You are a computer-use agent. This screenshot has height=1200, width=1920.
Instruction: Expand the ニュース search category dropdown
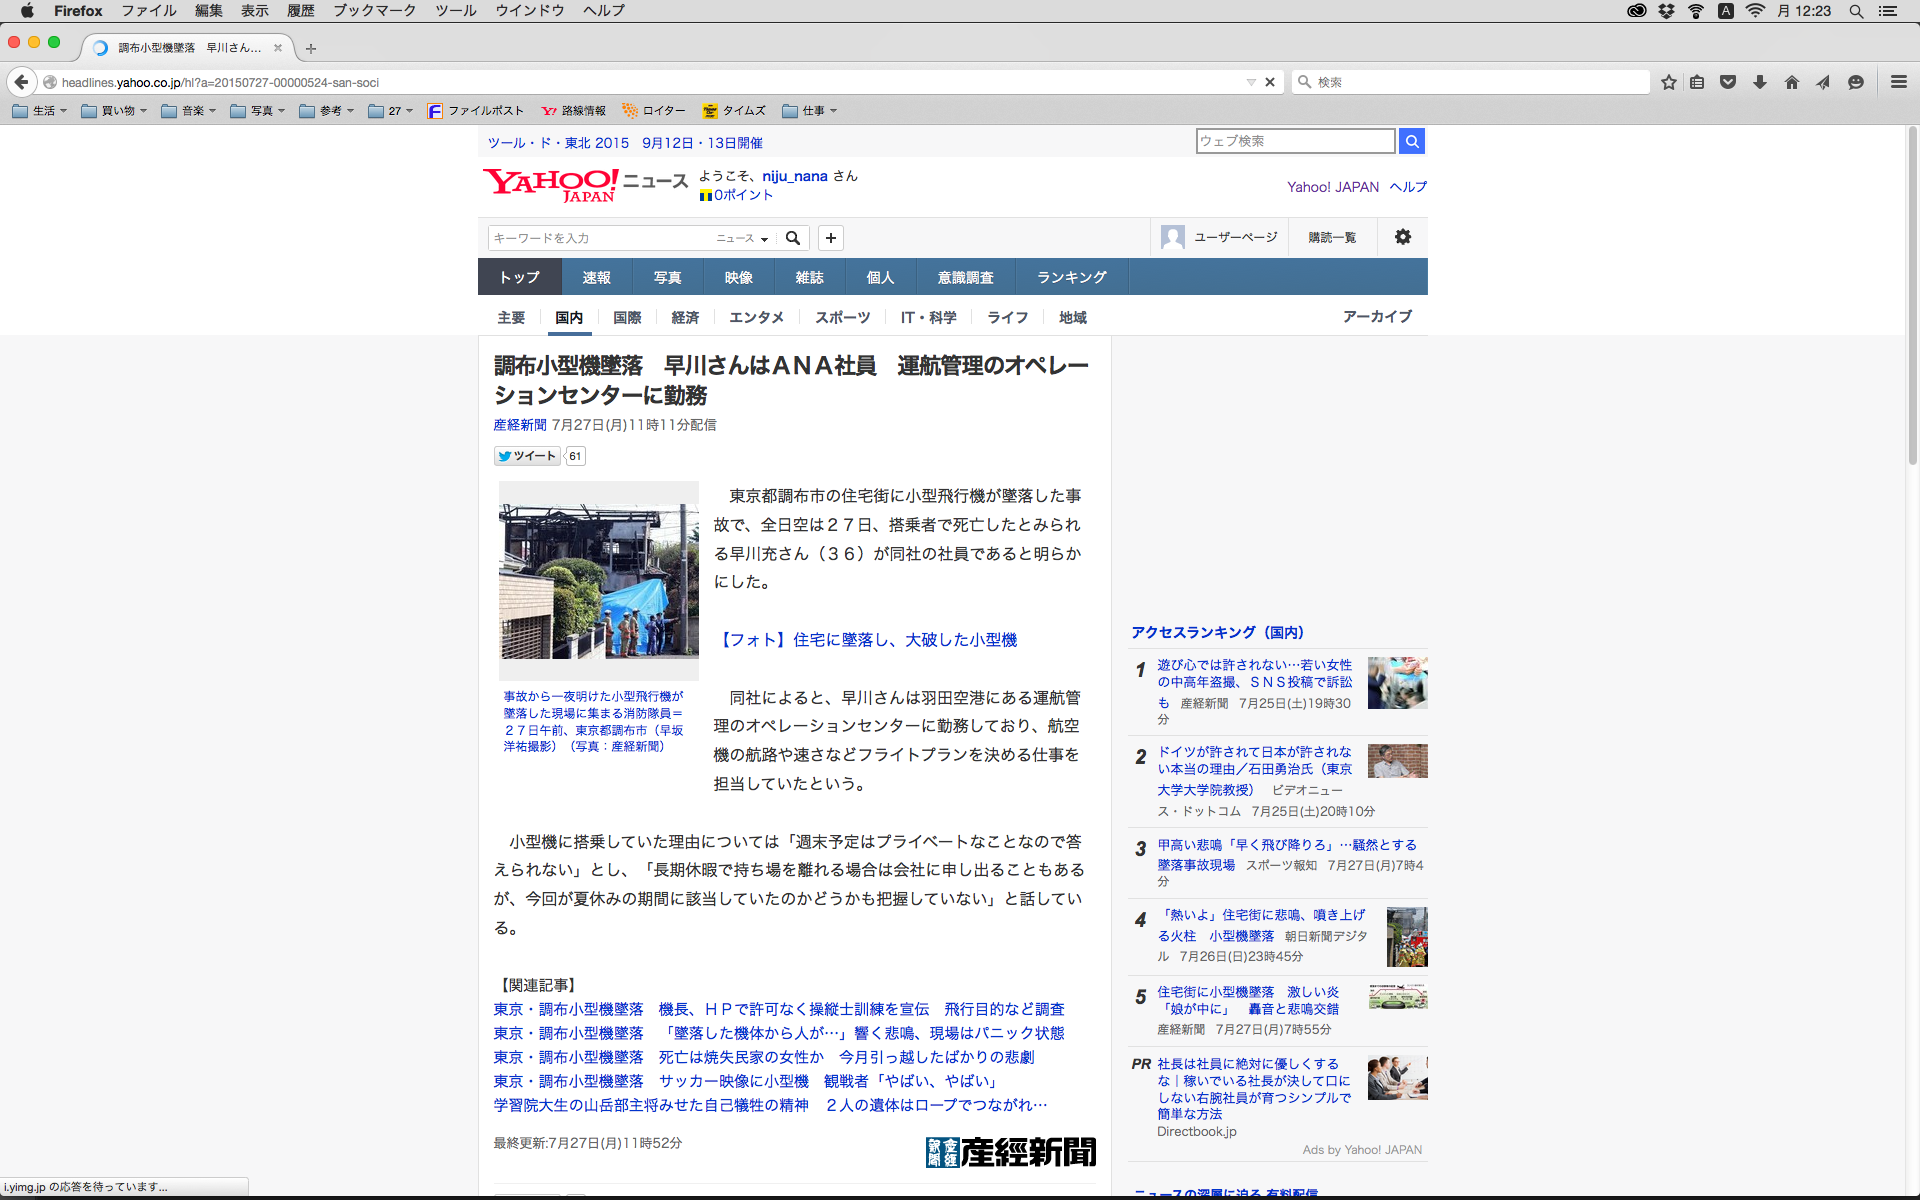click(x=742, y=238)
